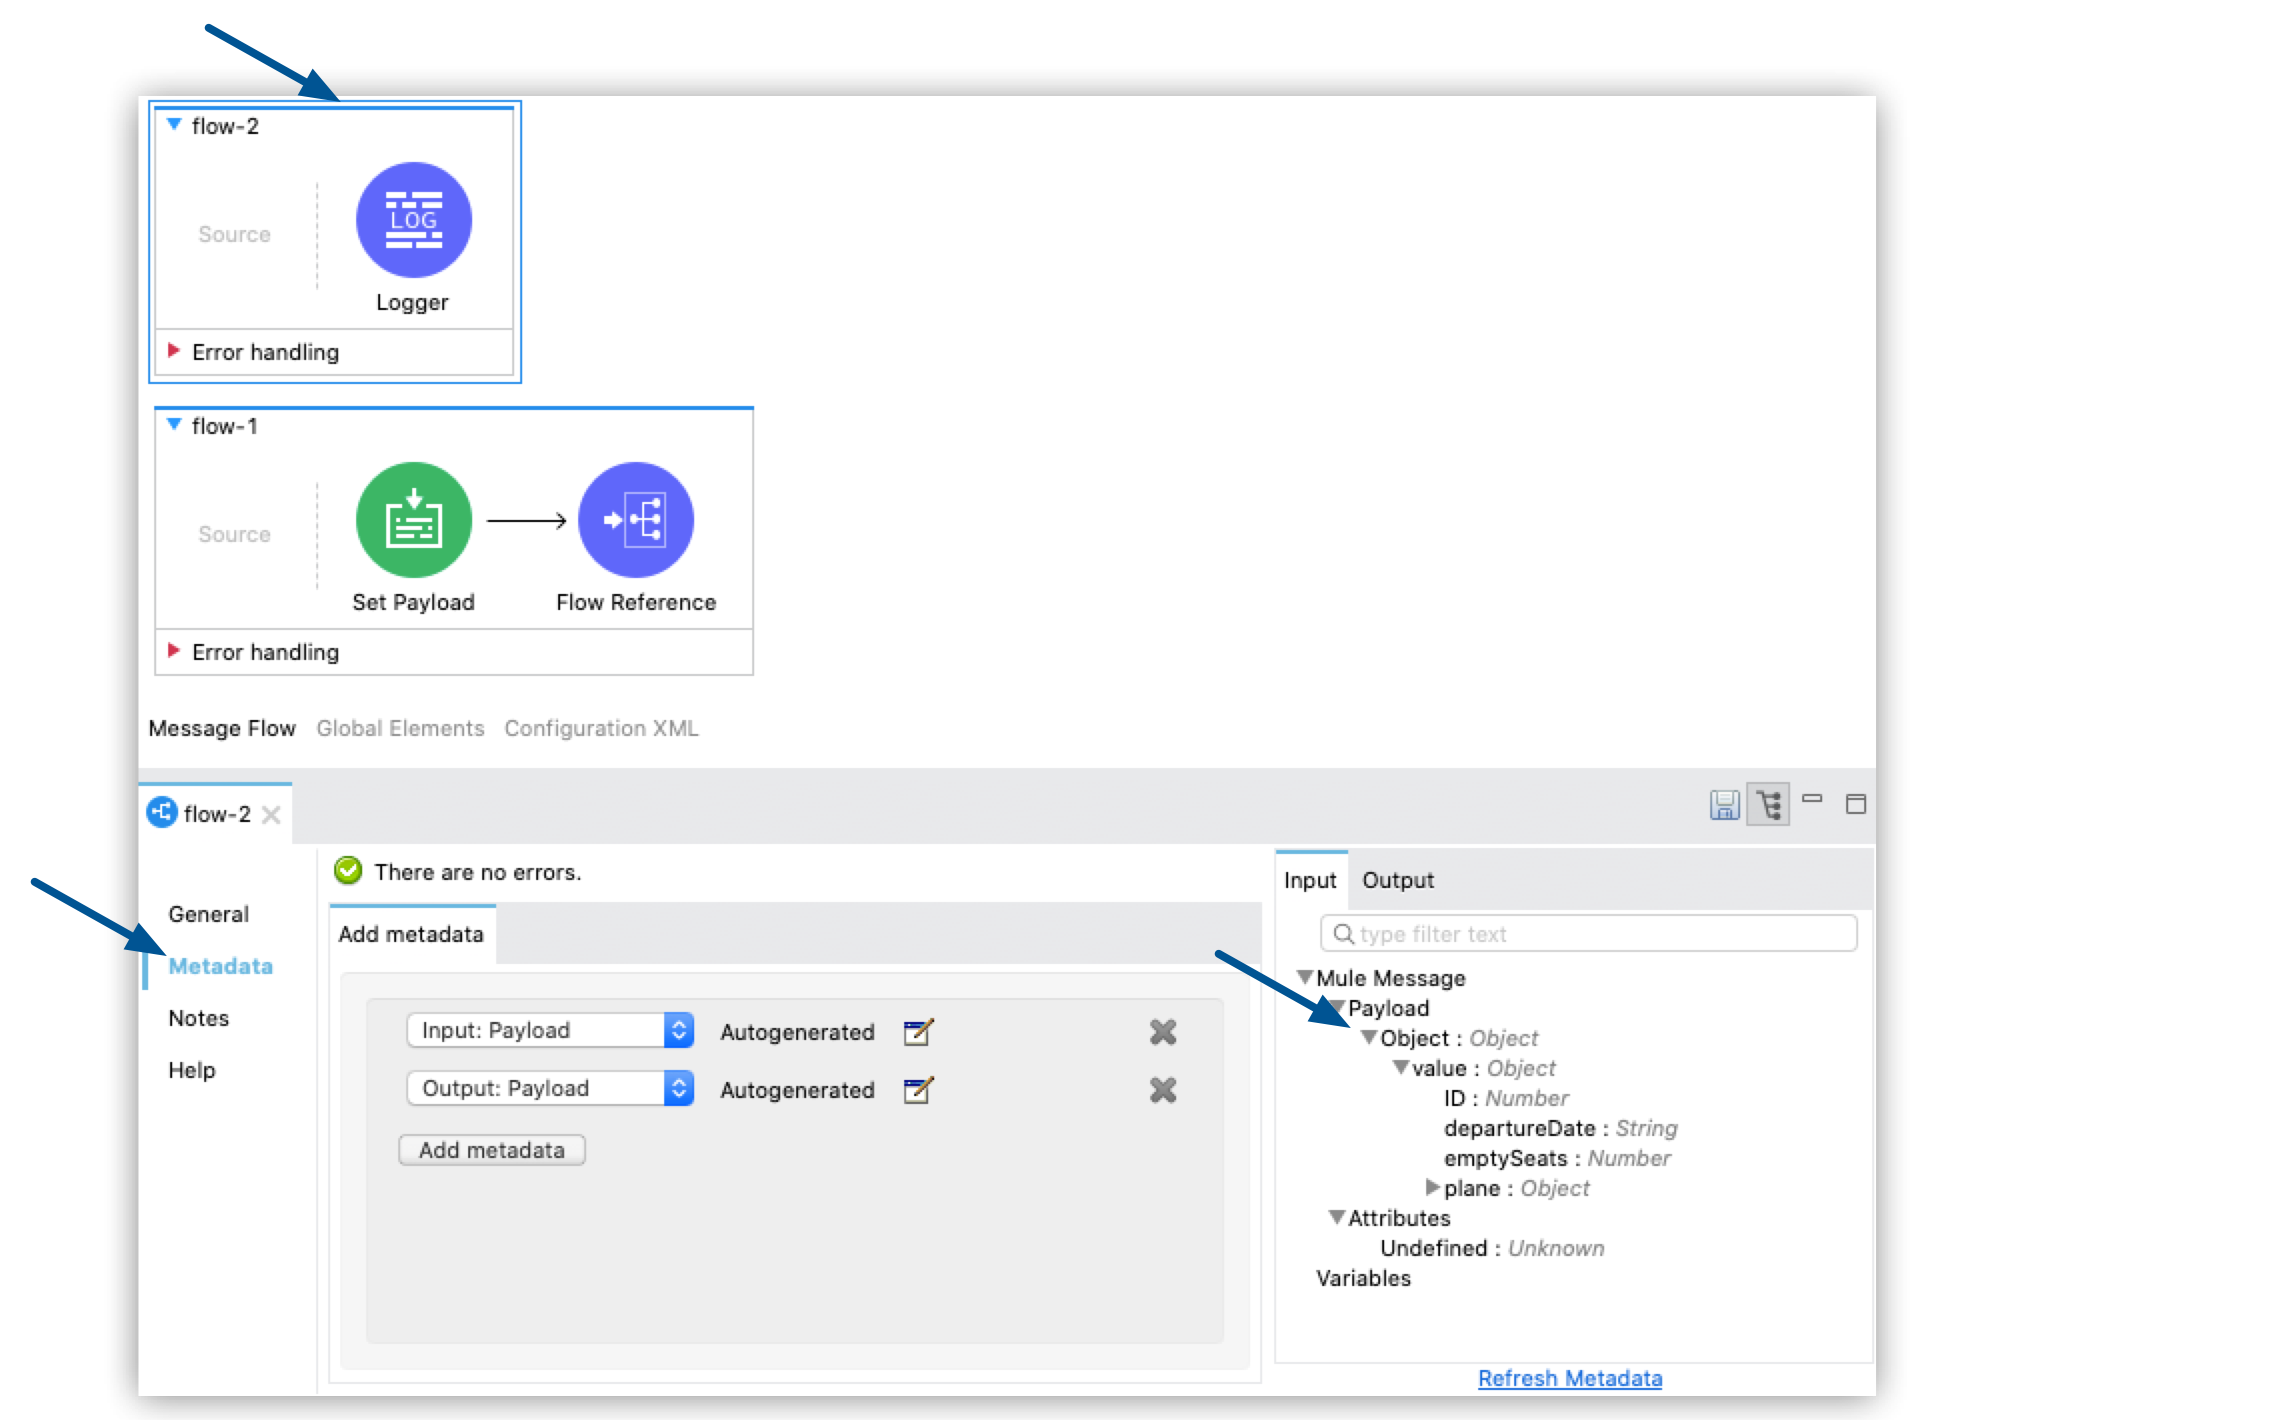This screenshot has height=1420, width=2280.
Task: Select Notes in the left sidebar
Action: point(198,1018)
